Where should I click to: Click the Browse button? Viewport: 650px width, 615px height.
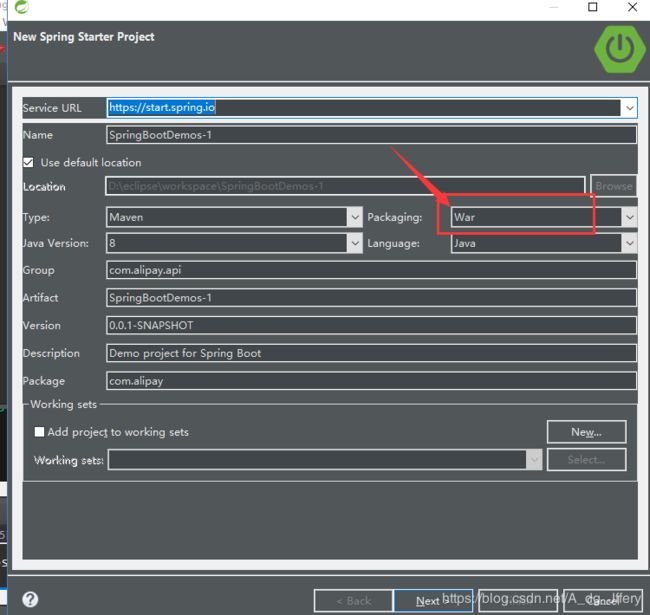(x=614, y=186)
